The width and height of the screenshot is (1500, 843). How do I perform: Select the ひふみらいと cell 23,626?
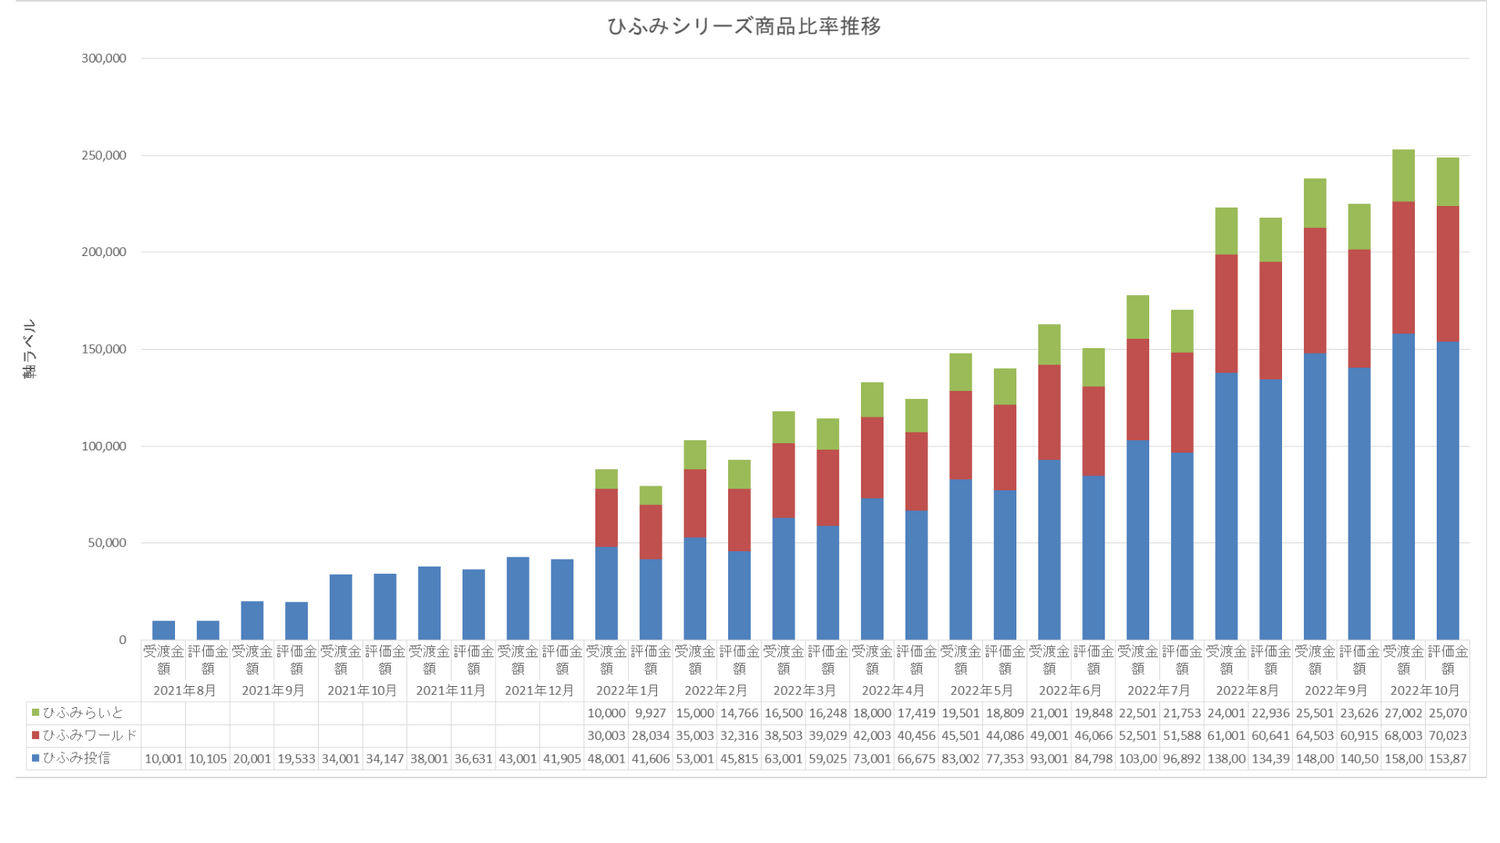click(x=1359, y=713)
